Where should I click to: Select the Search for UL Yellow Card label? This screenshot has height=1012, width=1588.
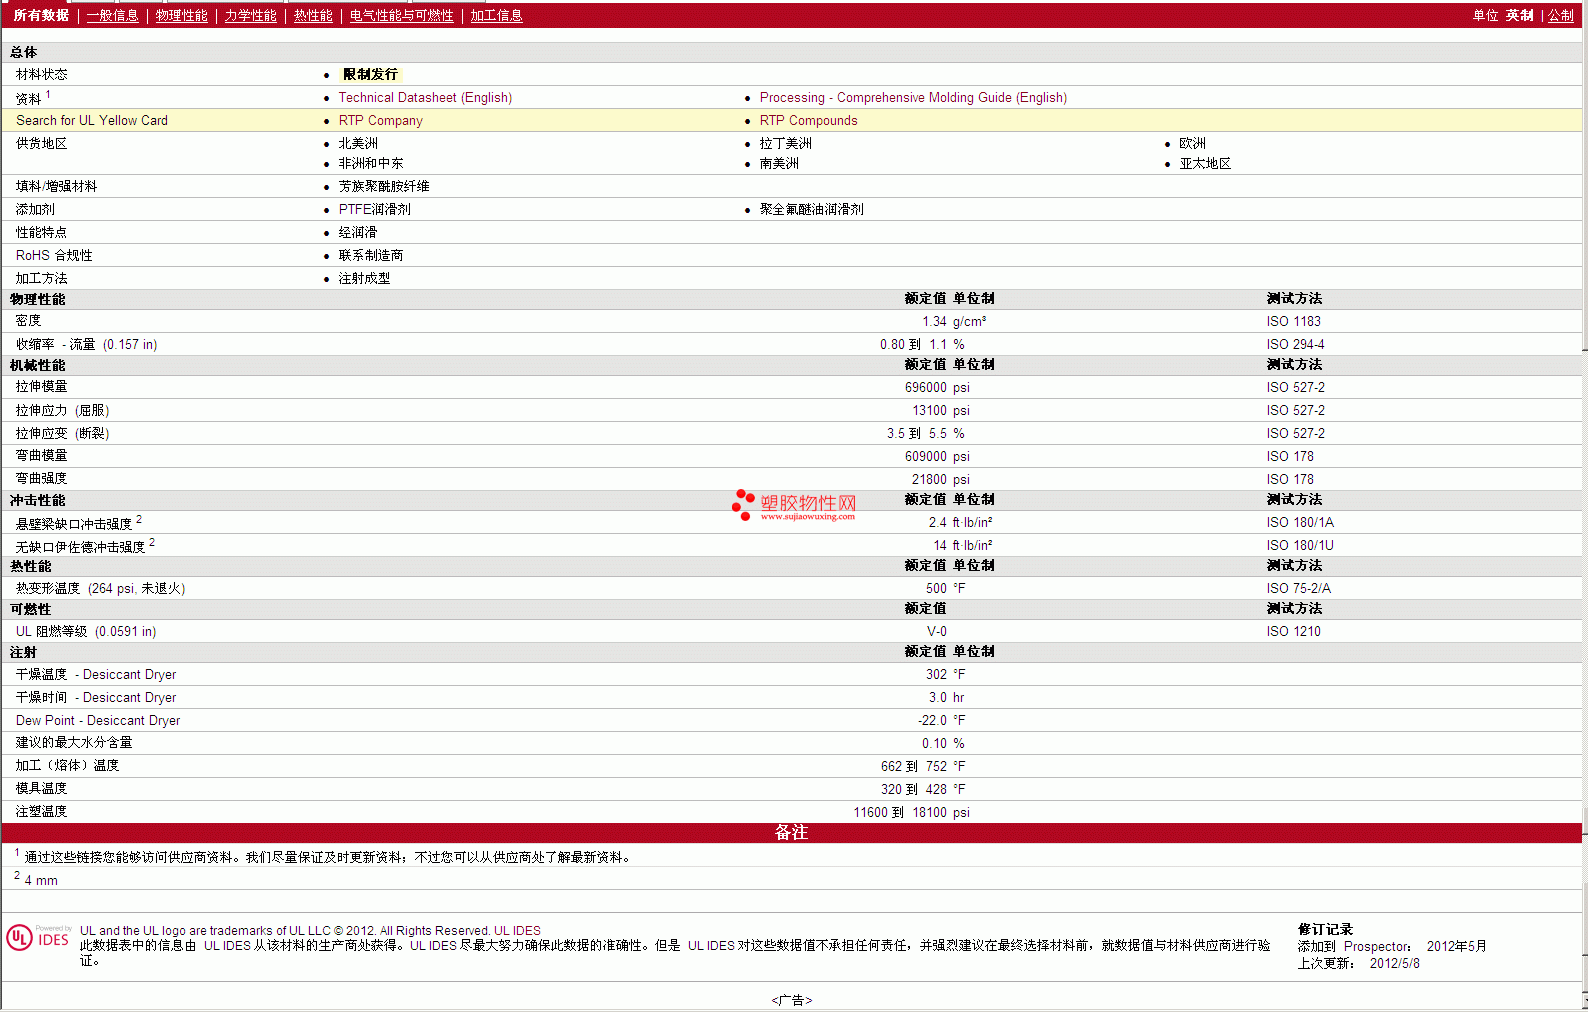click(92, 120)
